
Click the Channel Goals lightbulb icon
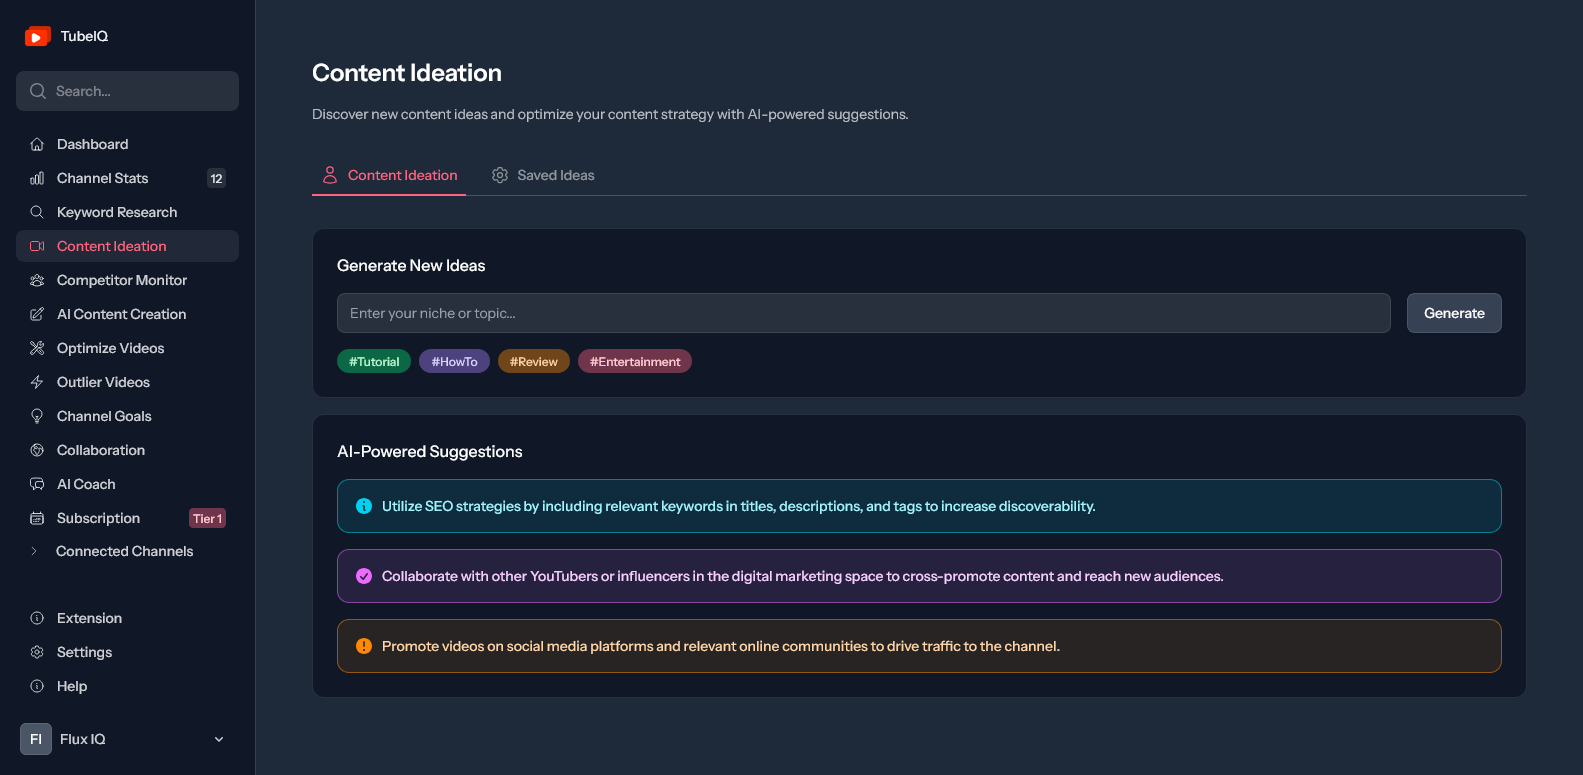(x=37, y=416)
